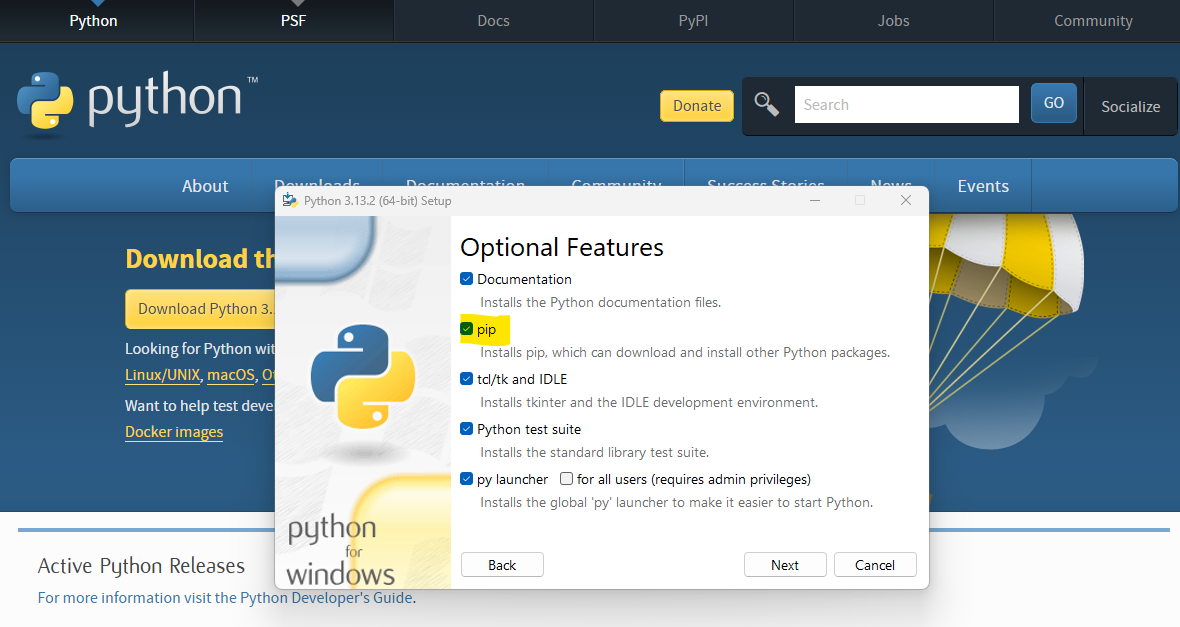1180x627 pixels.
Task: Click the Download Python button on webpage
Action: click(x=200, y=309)
